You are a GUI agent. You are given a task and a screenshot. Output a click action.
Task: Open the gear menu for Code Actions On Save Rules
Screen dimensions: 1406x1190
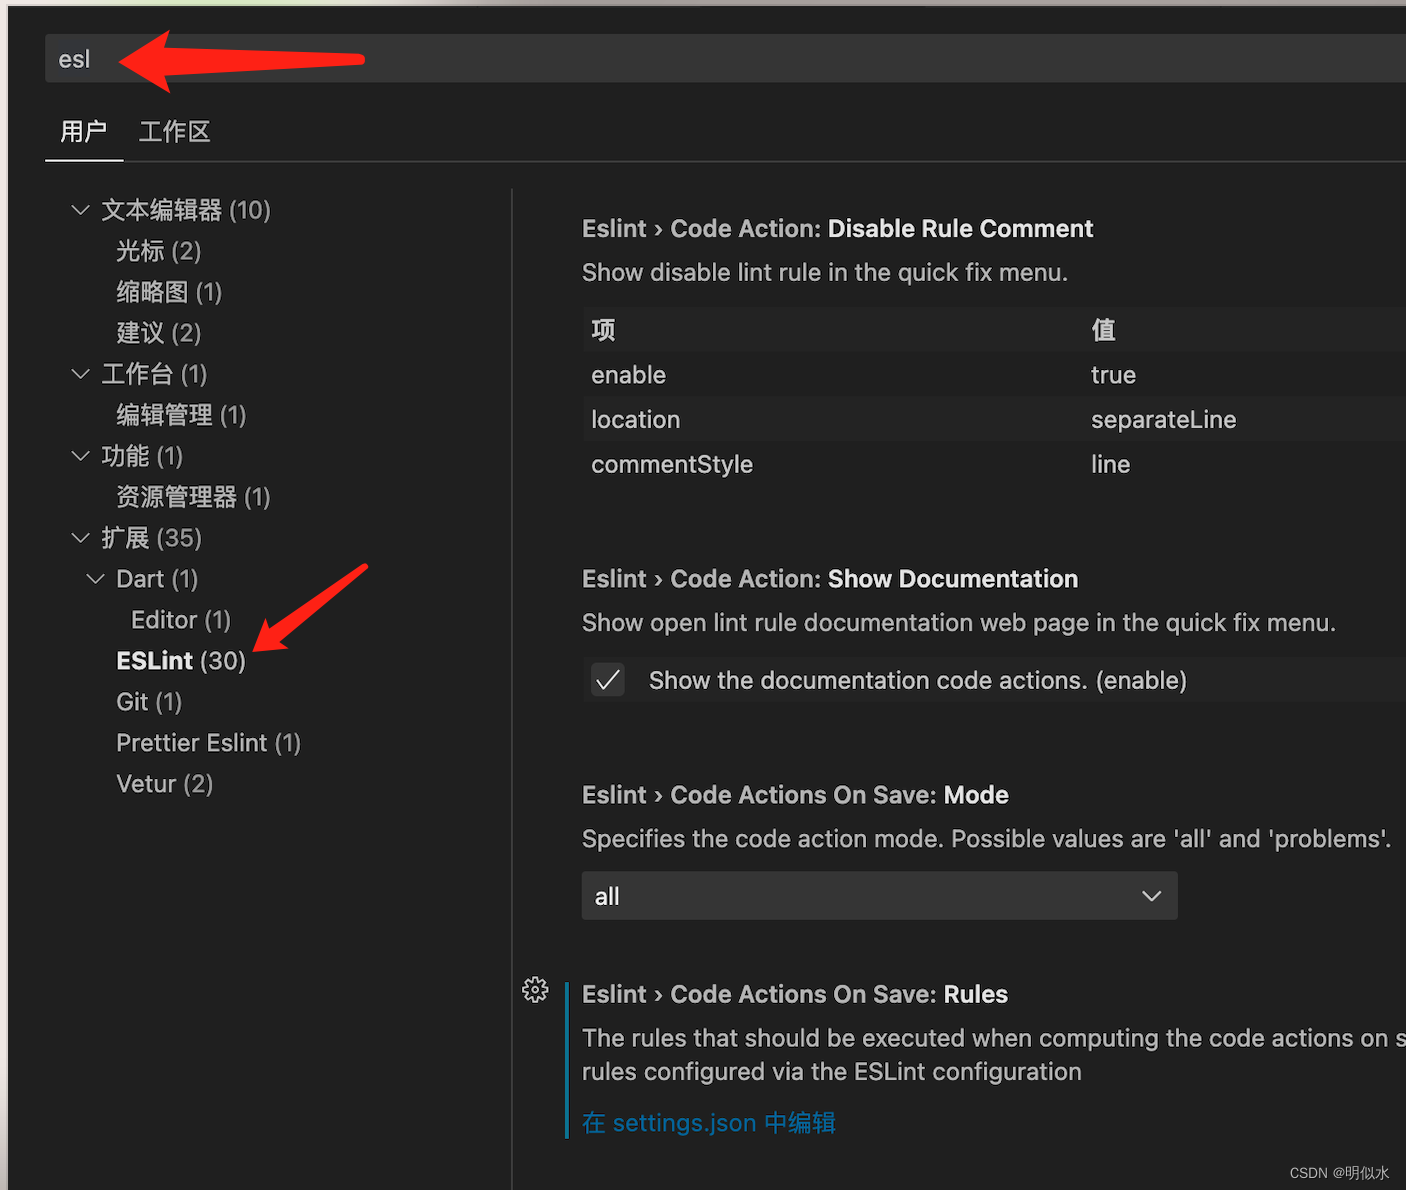tap(535, 990)
